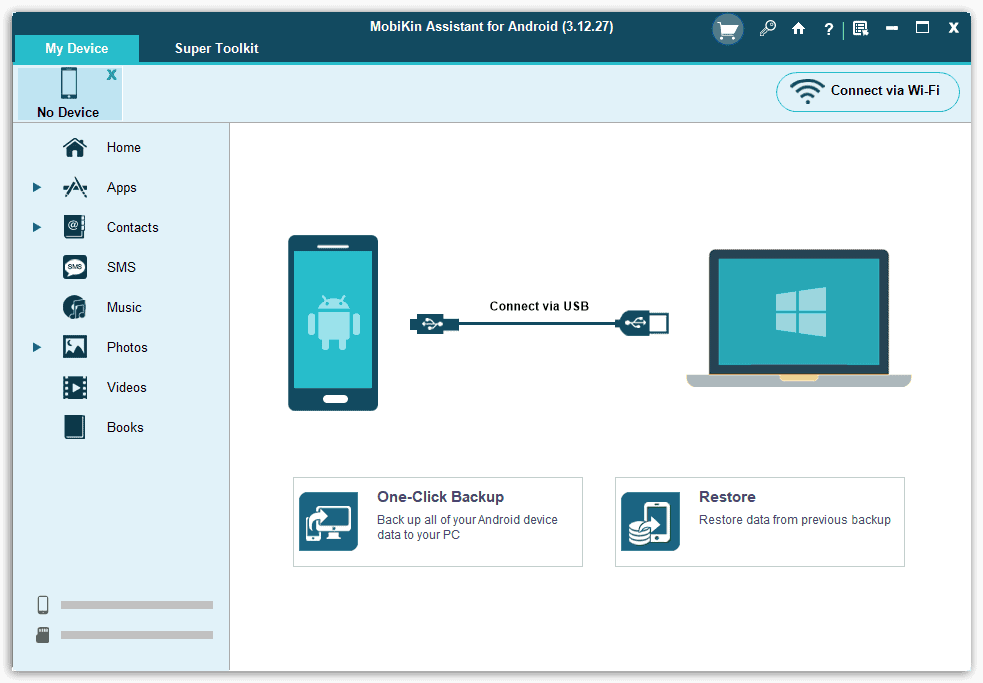Open the home website icon in title bar
This screenshot has height=683, width=983.
[798, 28]
